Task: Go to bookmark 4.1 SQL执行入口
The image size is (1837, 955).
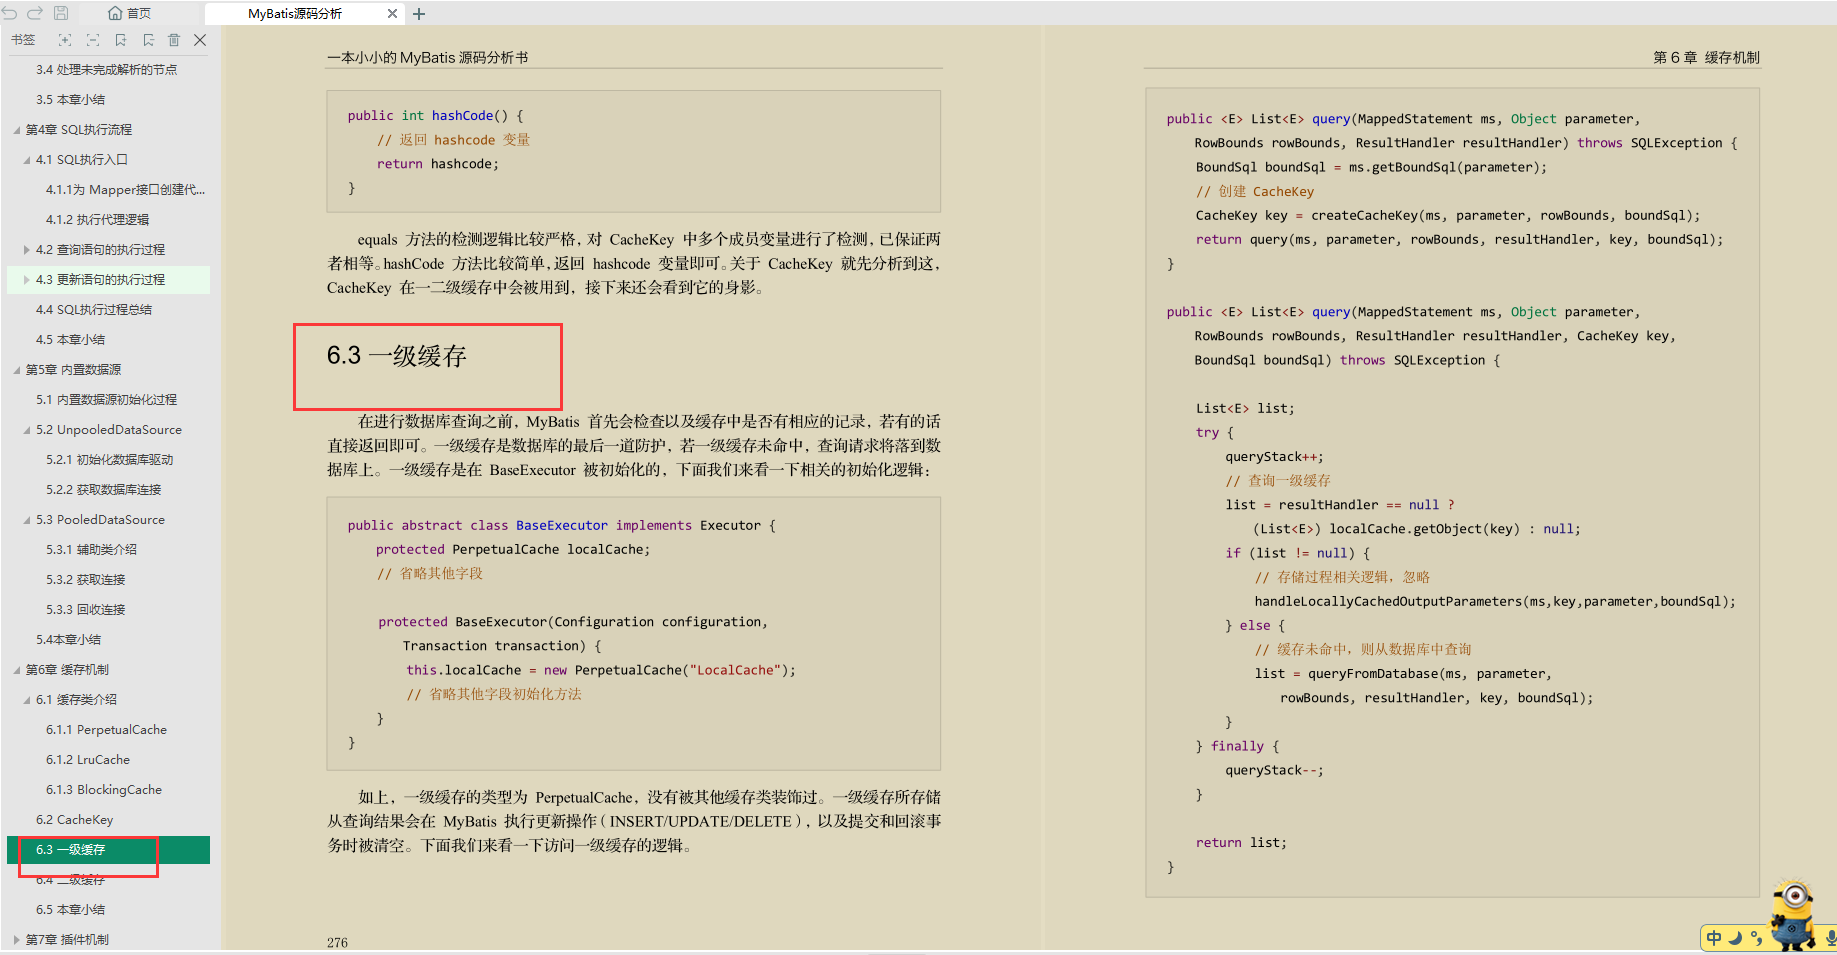Action: pyautogui.click(x=82, y=160)
